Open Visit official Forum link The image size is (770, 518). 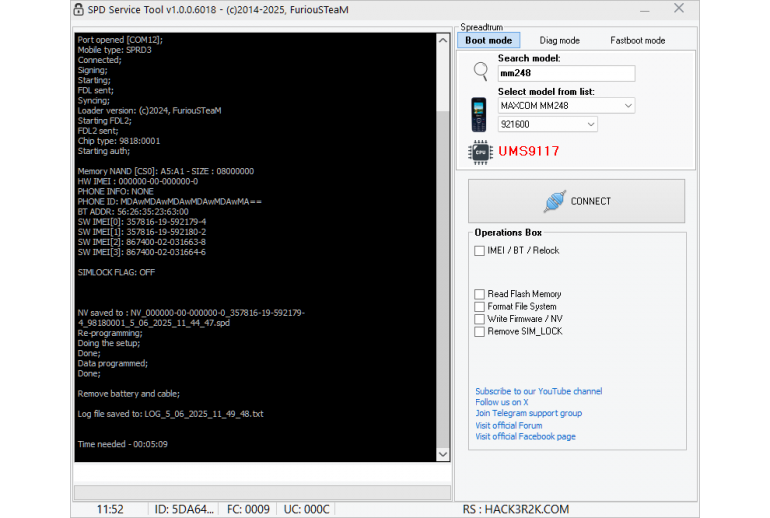[x=509, y=426]
